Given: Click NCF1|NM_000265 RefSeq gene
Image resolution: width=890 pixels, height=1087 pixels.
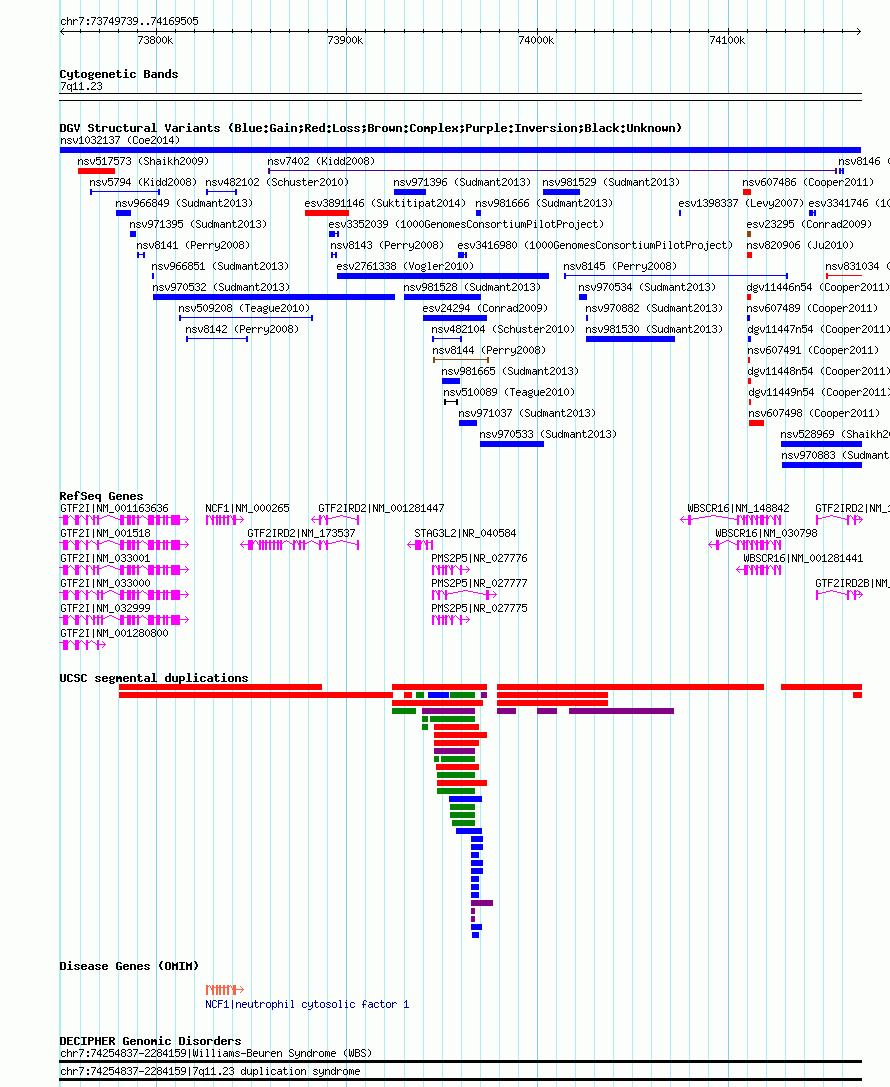Looking at the screenshot, I should point(247,508).
